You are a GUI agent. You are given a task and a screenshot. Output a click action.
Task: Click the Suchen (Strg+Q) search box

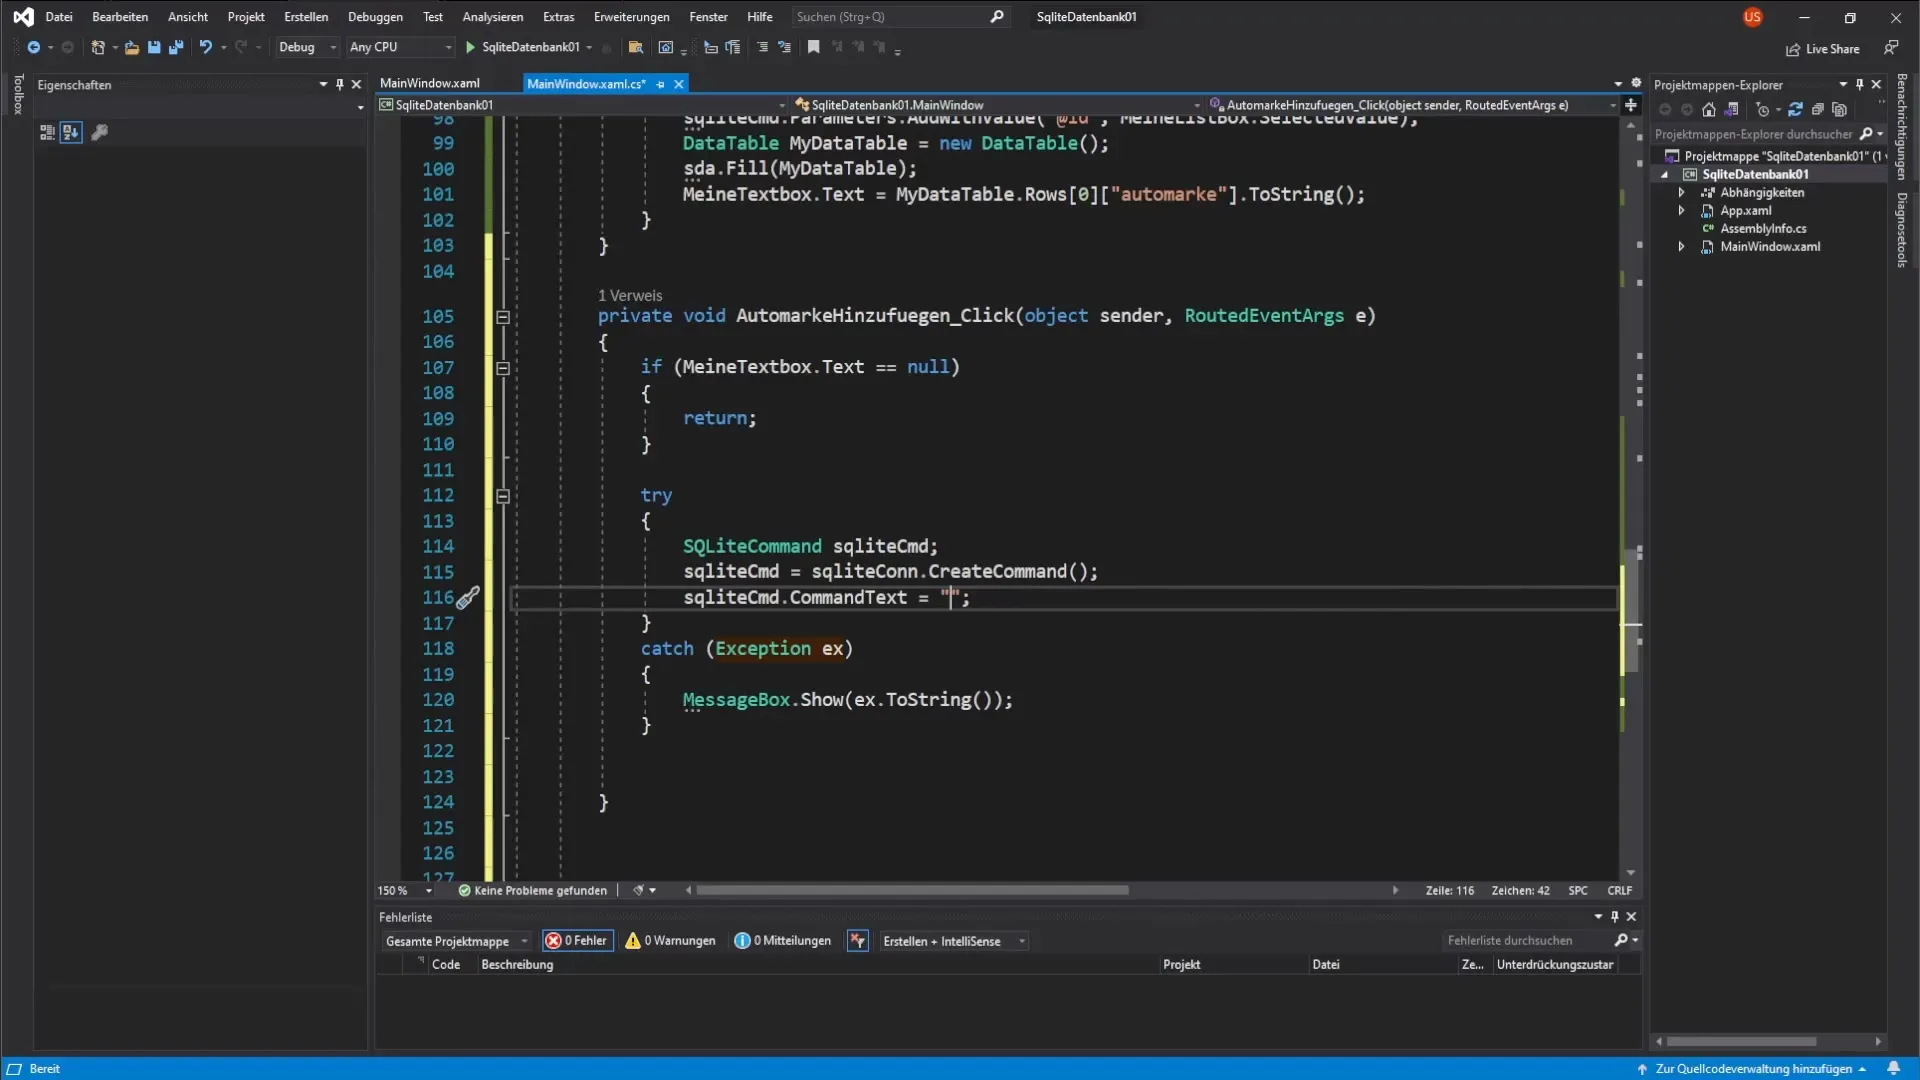tap(899, 17)
